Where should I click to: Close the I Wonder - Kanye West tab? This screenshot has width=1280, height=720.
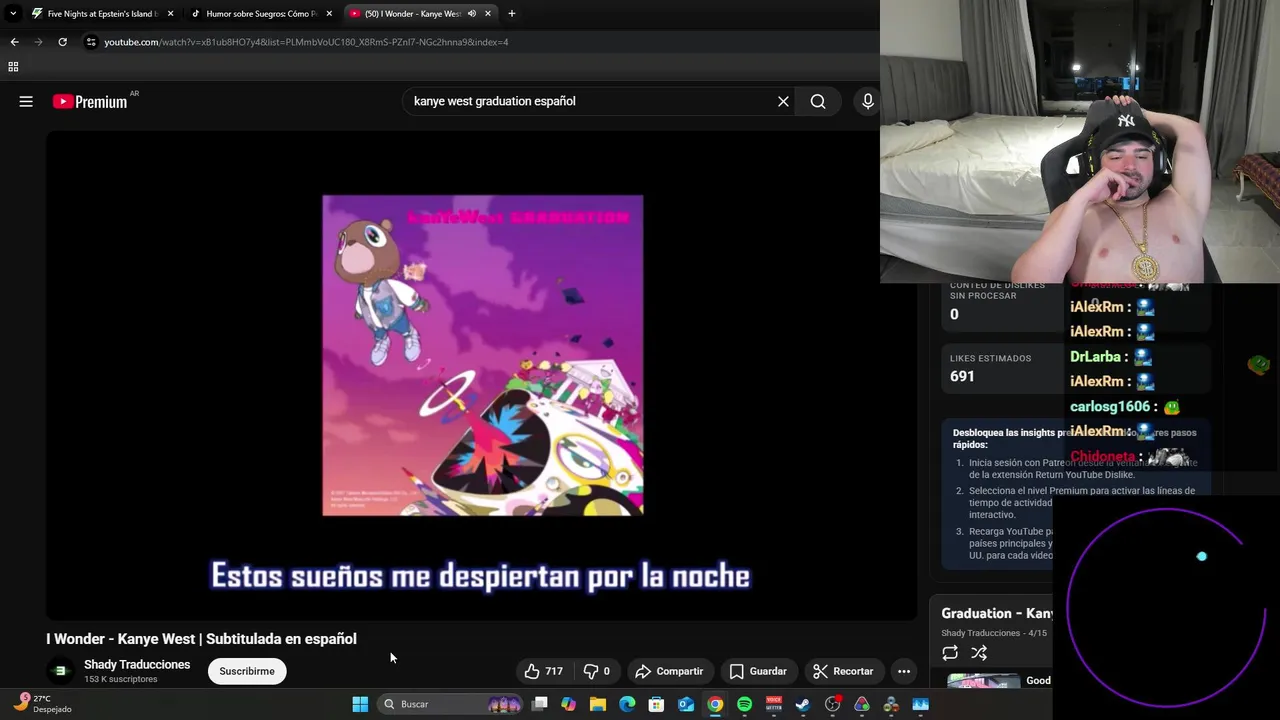coord(489,14)
